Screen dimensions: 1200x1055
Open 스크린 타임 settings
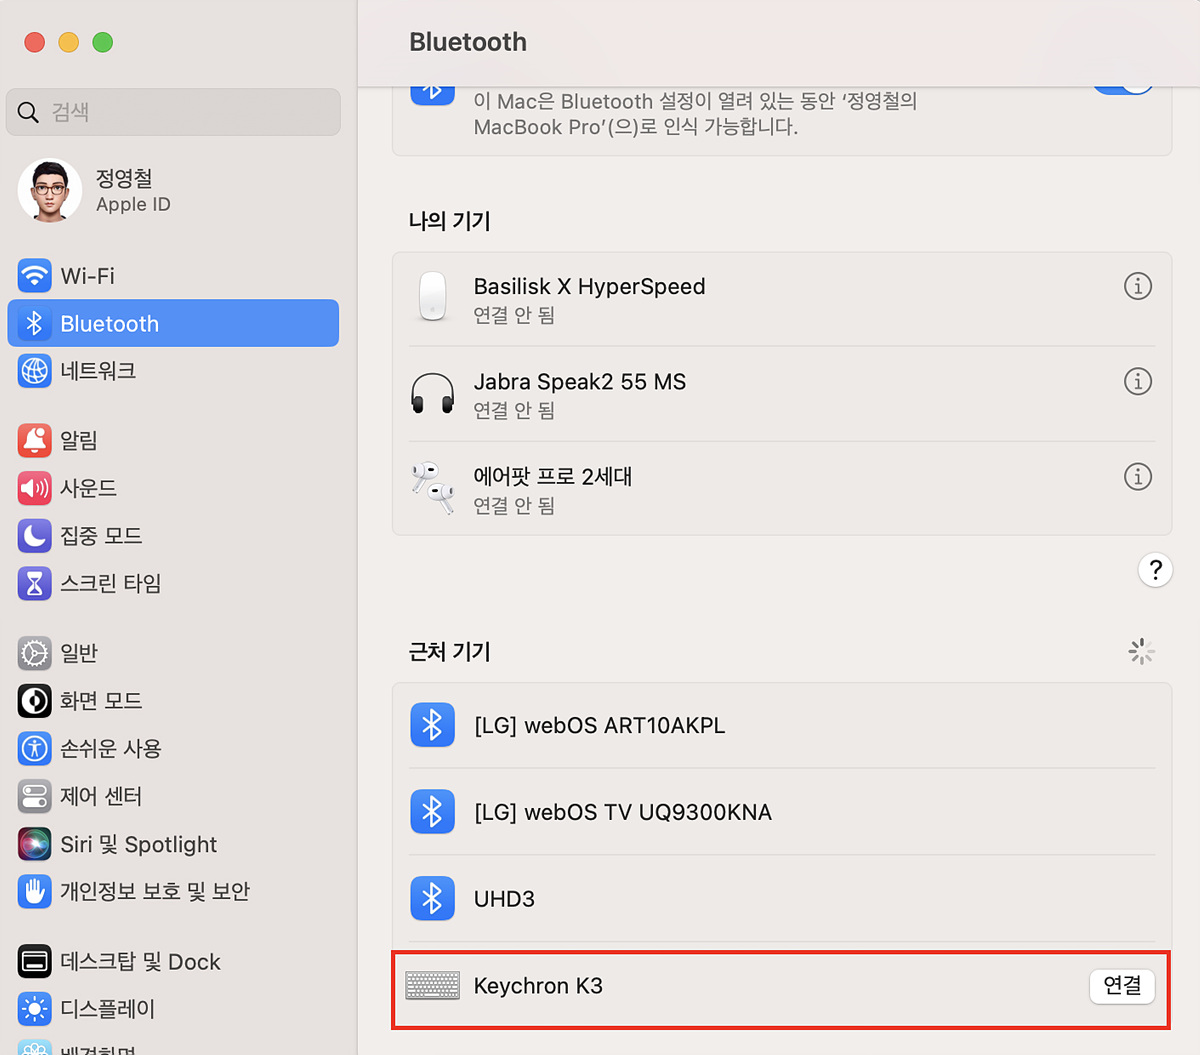click(x=173, y=583)
